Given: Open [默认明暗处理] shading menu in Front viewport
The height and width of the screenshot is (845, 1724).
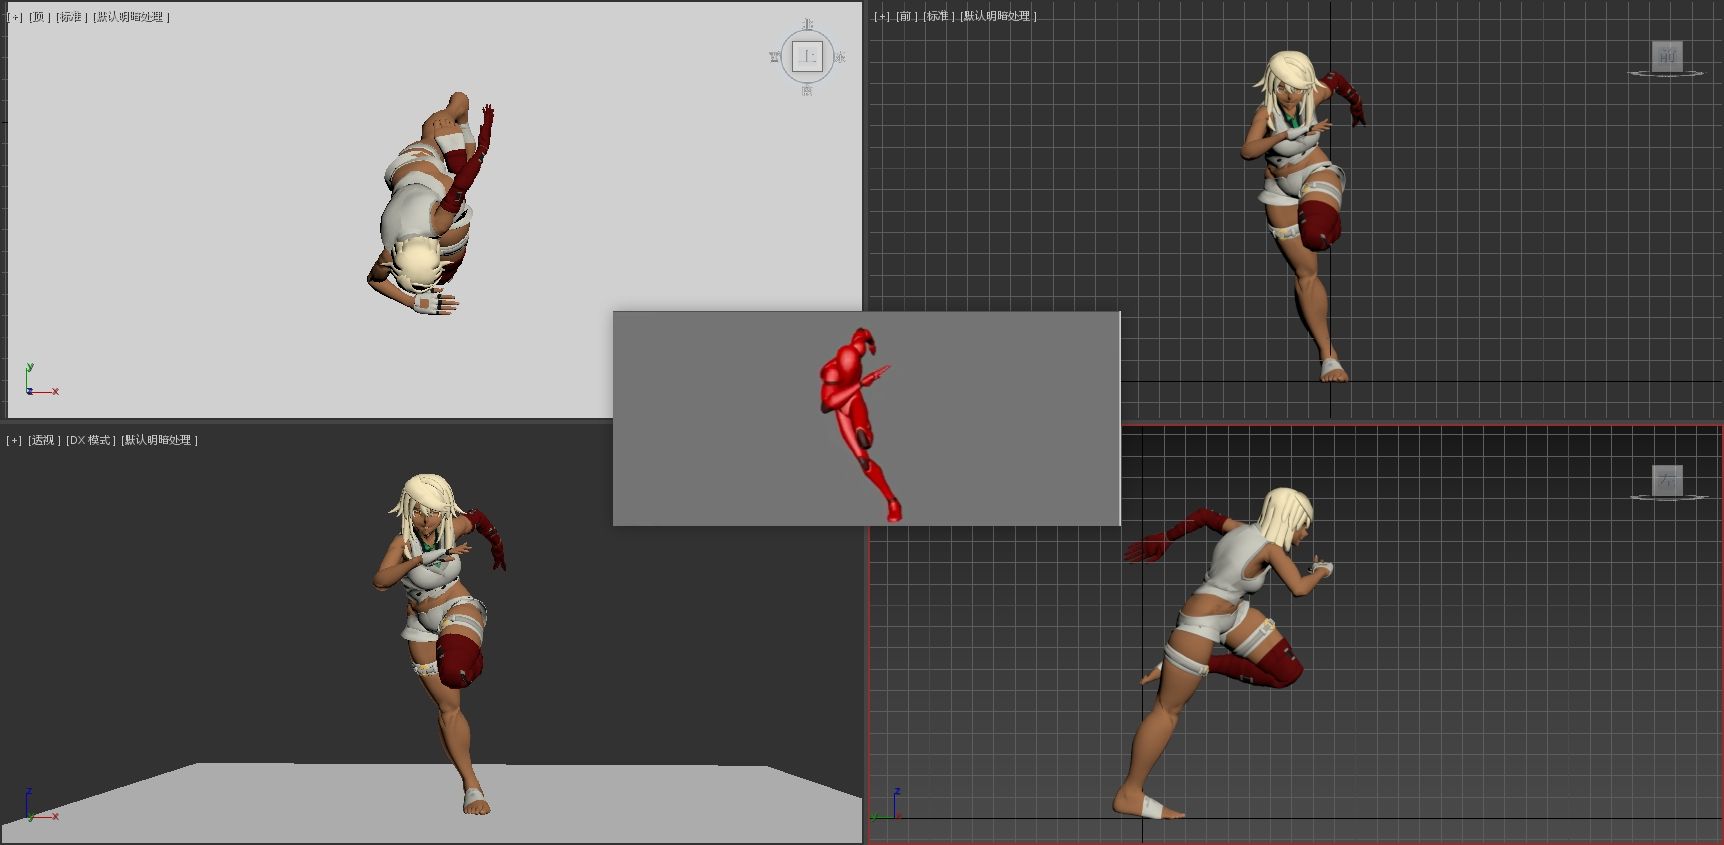Looking at the screenshot, I should pos(998,16).
